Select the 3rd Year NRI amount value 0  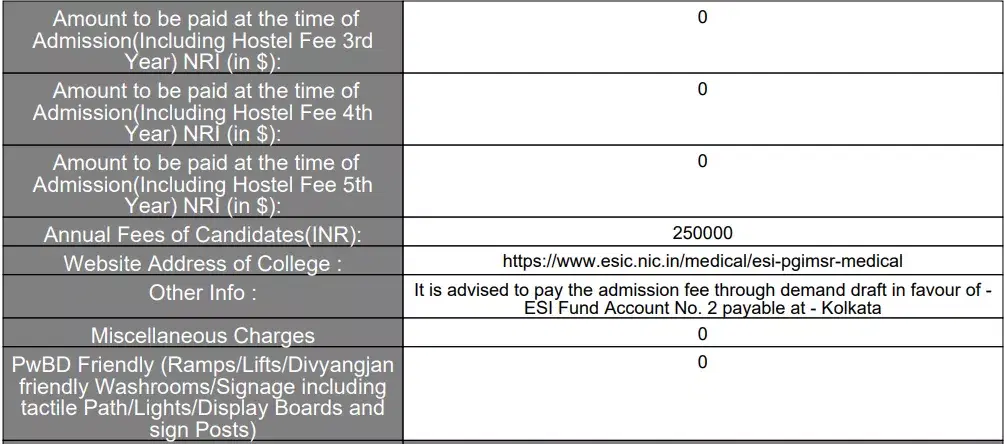pyautogui.click(x=702, y=17)
